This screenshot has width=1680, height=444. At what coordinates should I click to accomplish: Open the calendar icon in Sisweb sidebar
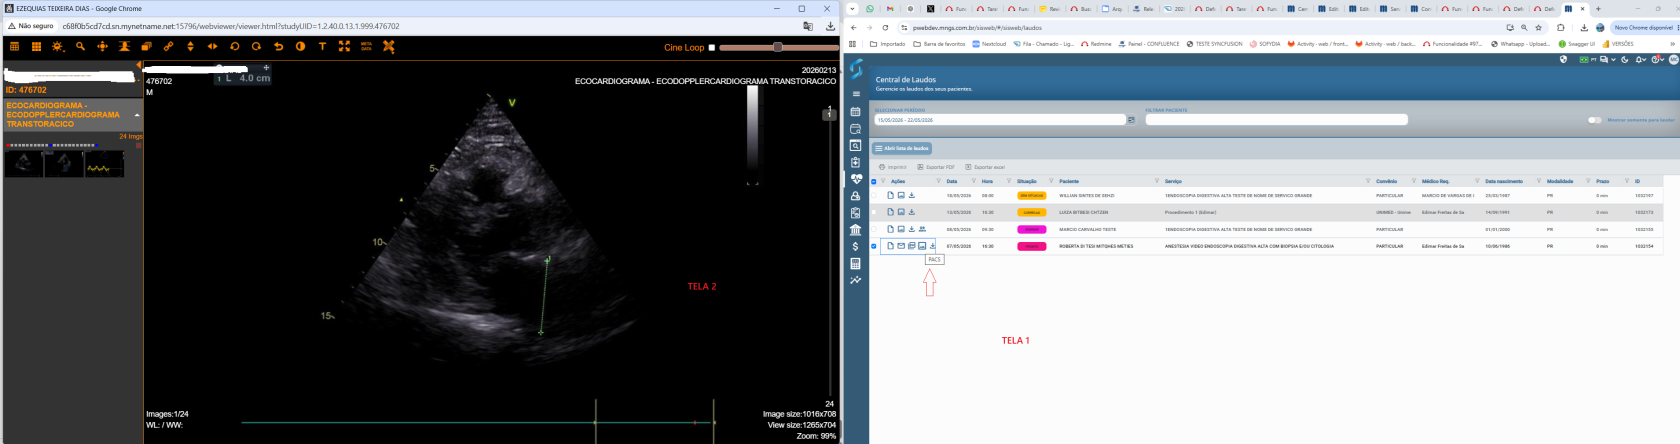coord(856,112)
